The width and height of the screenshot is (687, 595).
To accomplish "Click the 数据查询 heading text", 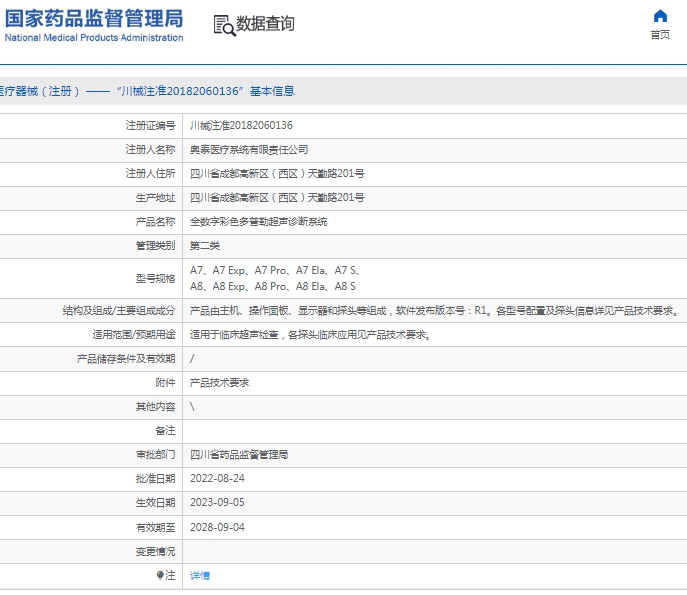I will point(265,24).
